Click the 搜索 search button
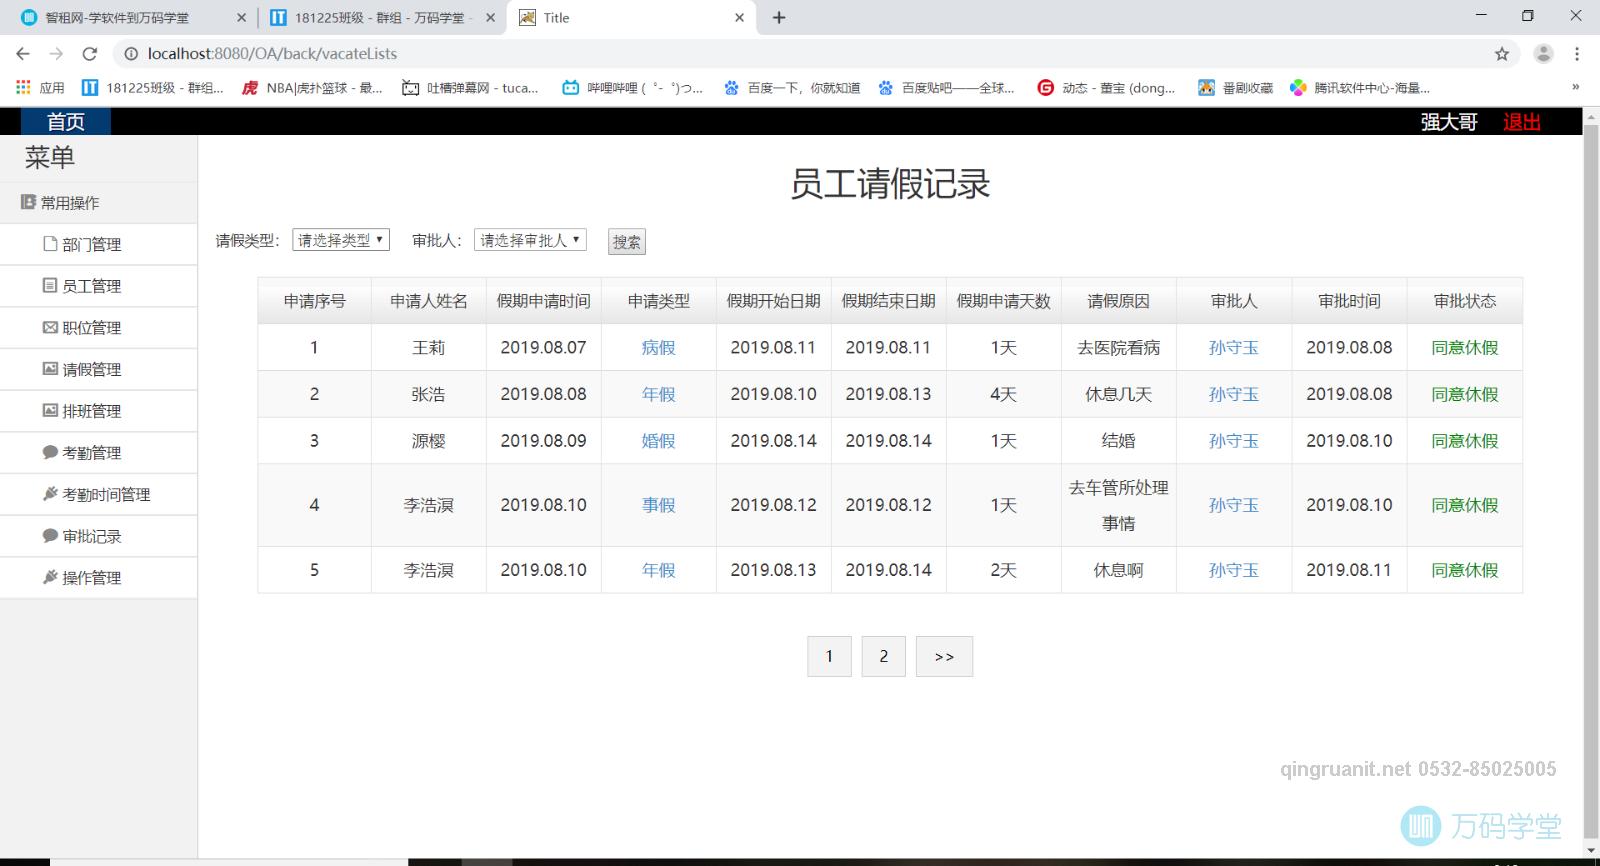Viewport: 1600px width, 866px height. click(x=627, y=242)
